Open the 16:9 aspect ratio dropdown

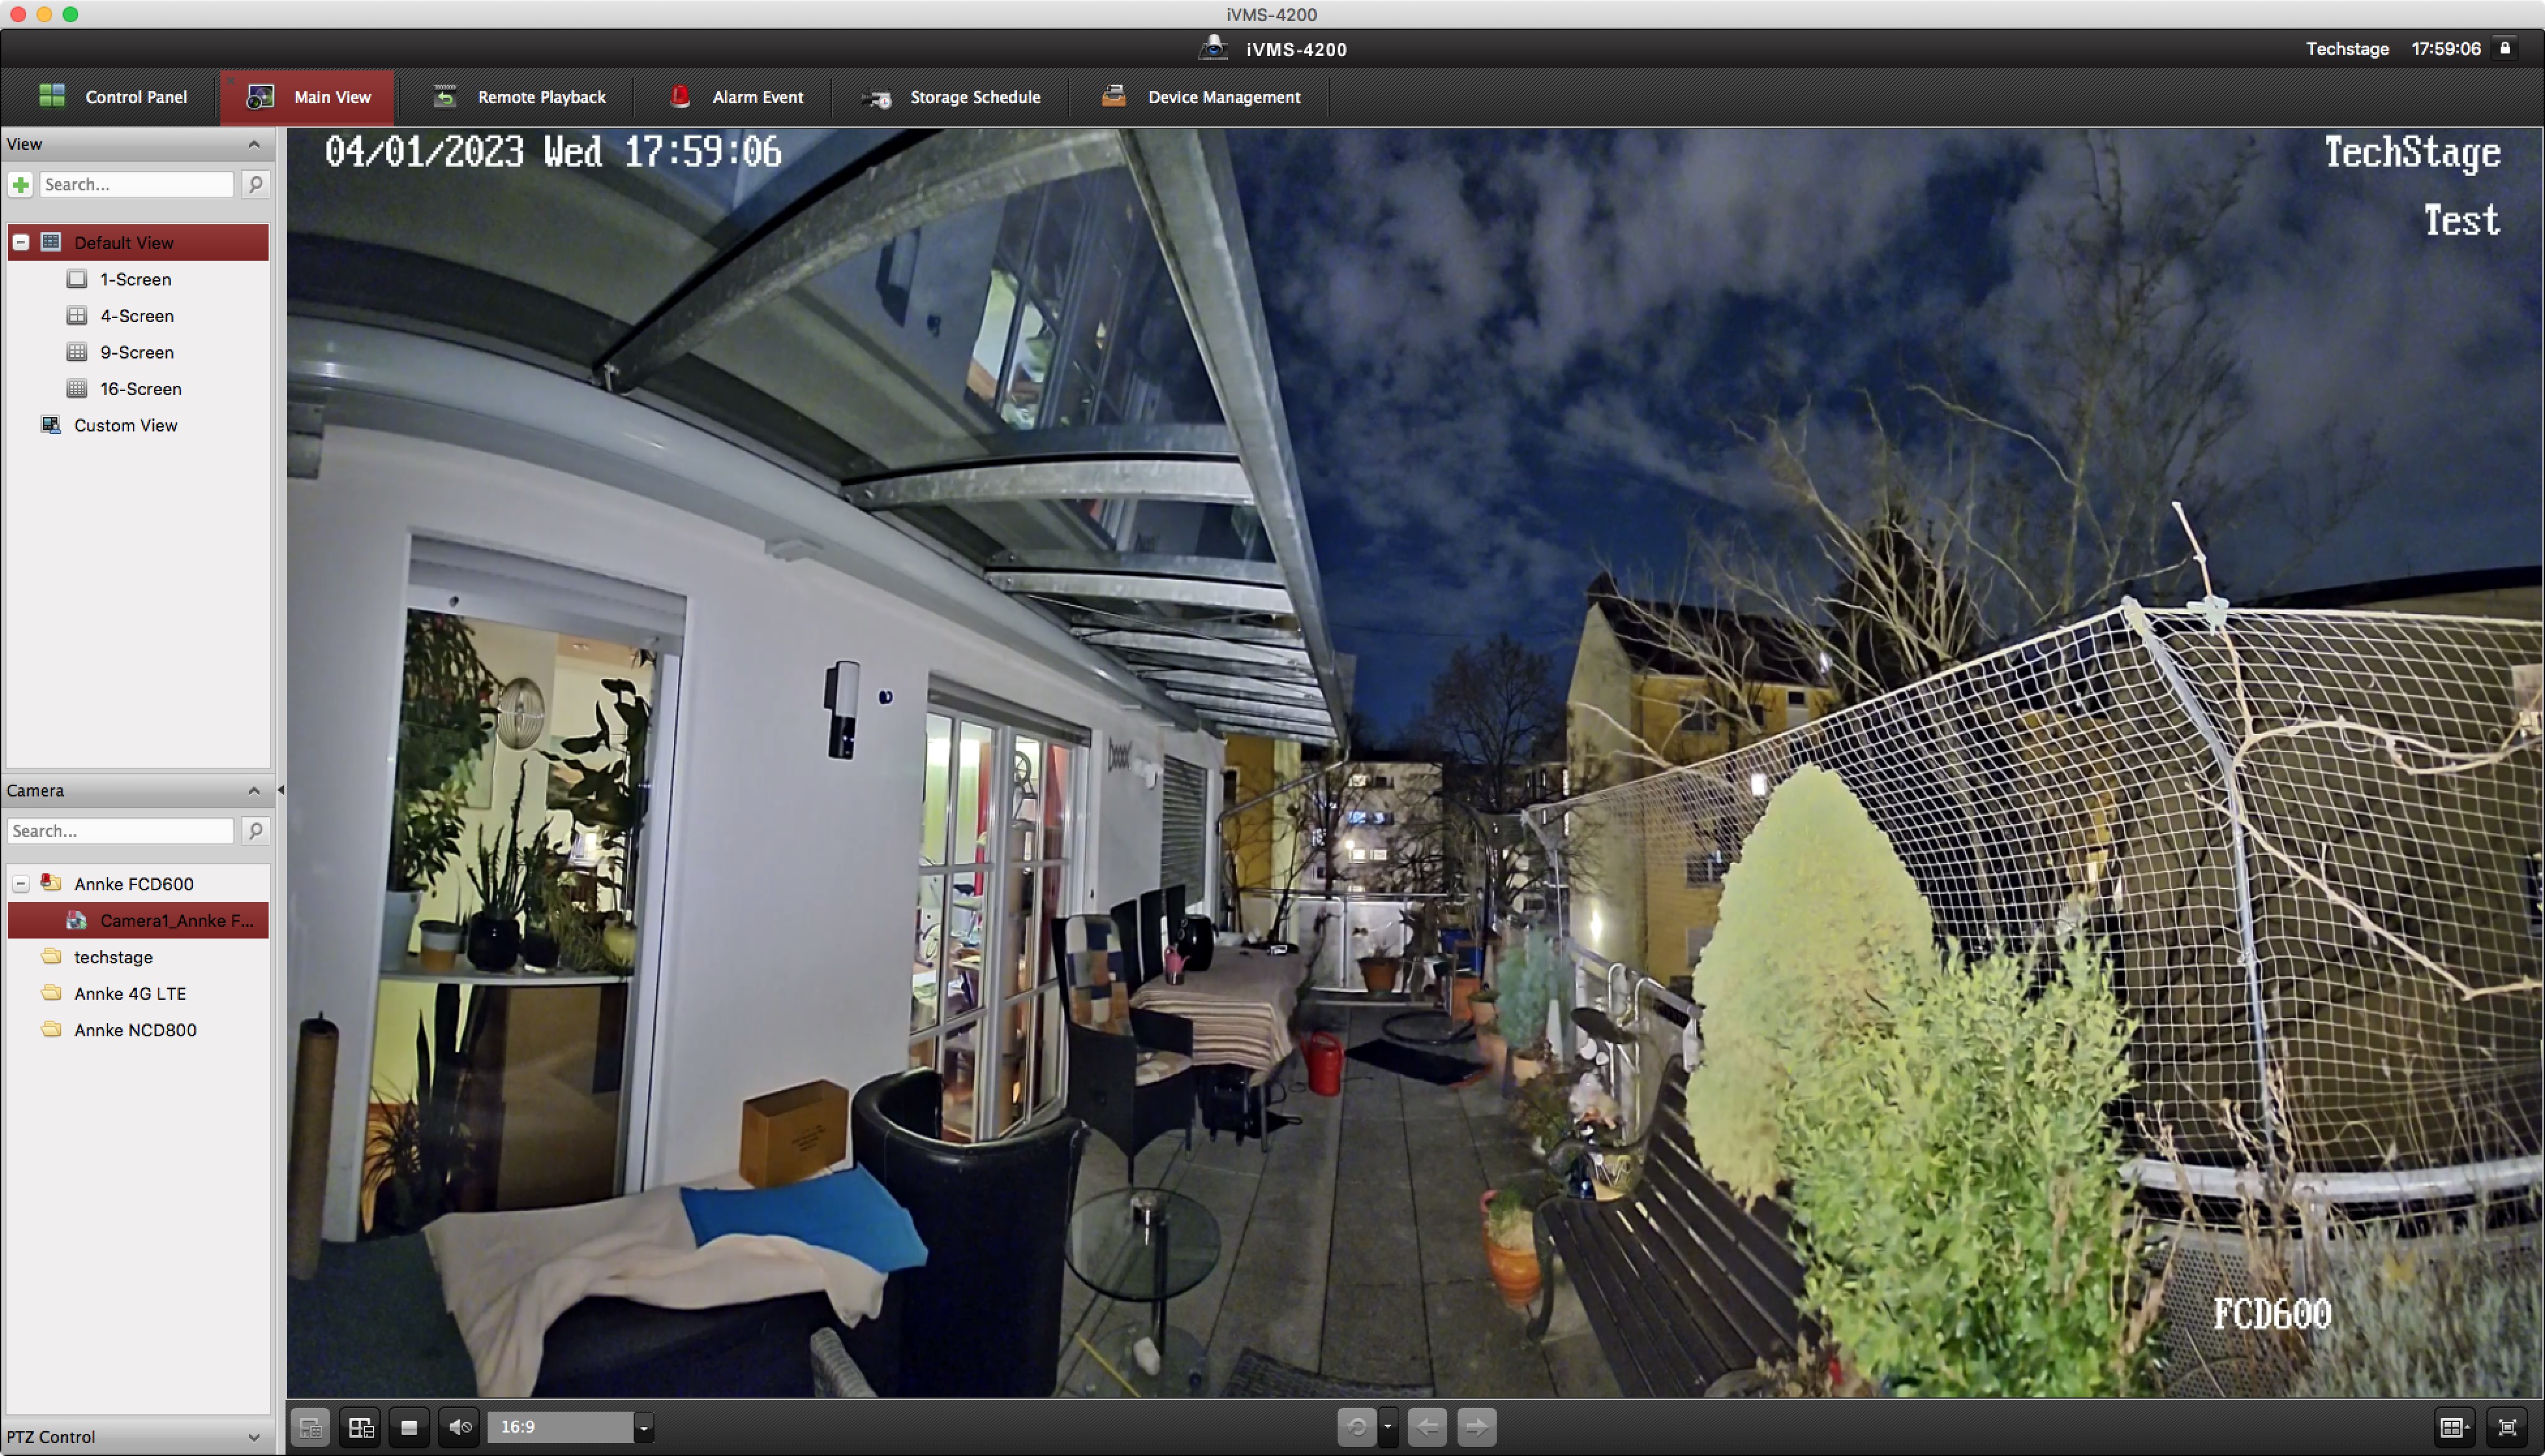pyautogui.click(x=644, y=1427)
